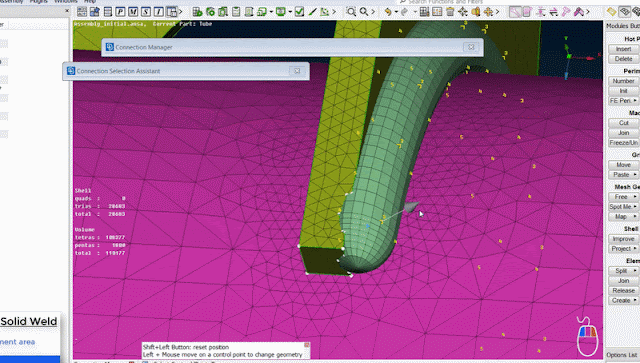Click the blue save-style icon in toolbar
Image resolution: width=640 pixels, height=363 pixels.
point(95,12)
